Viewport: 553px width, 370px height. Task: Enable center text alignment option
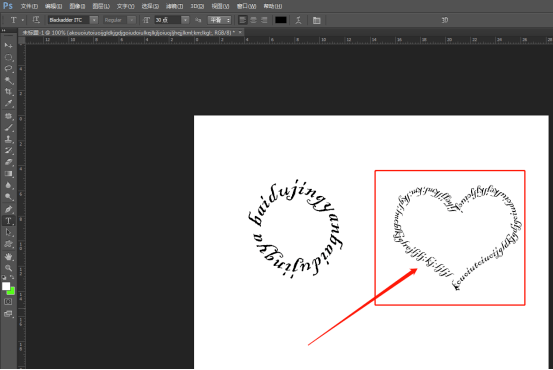pos(253,20)
